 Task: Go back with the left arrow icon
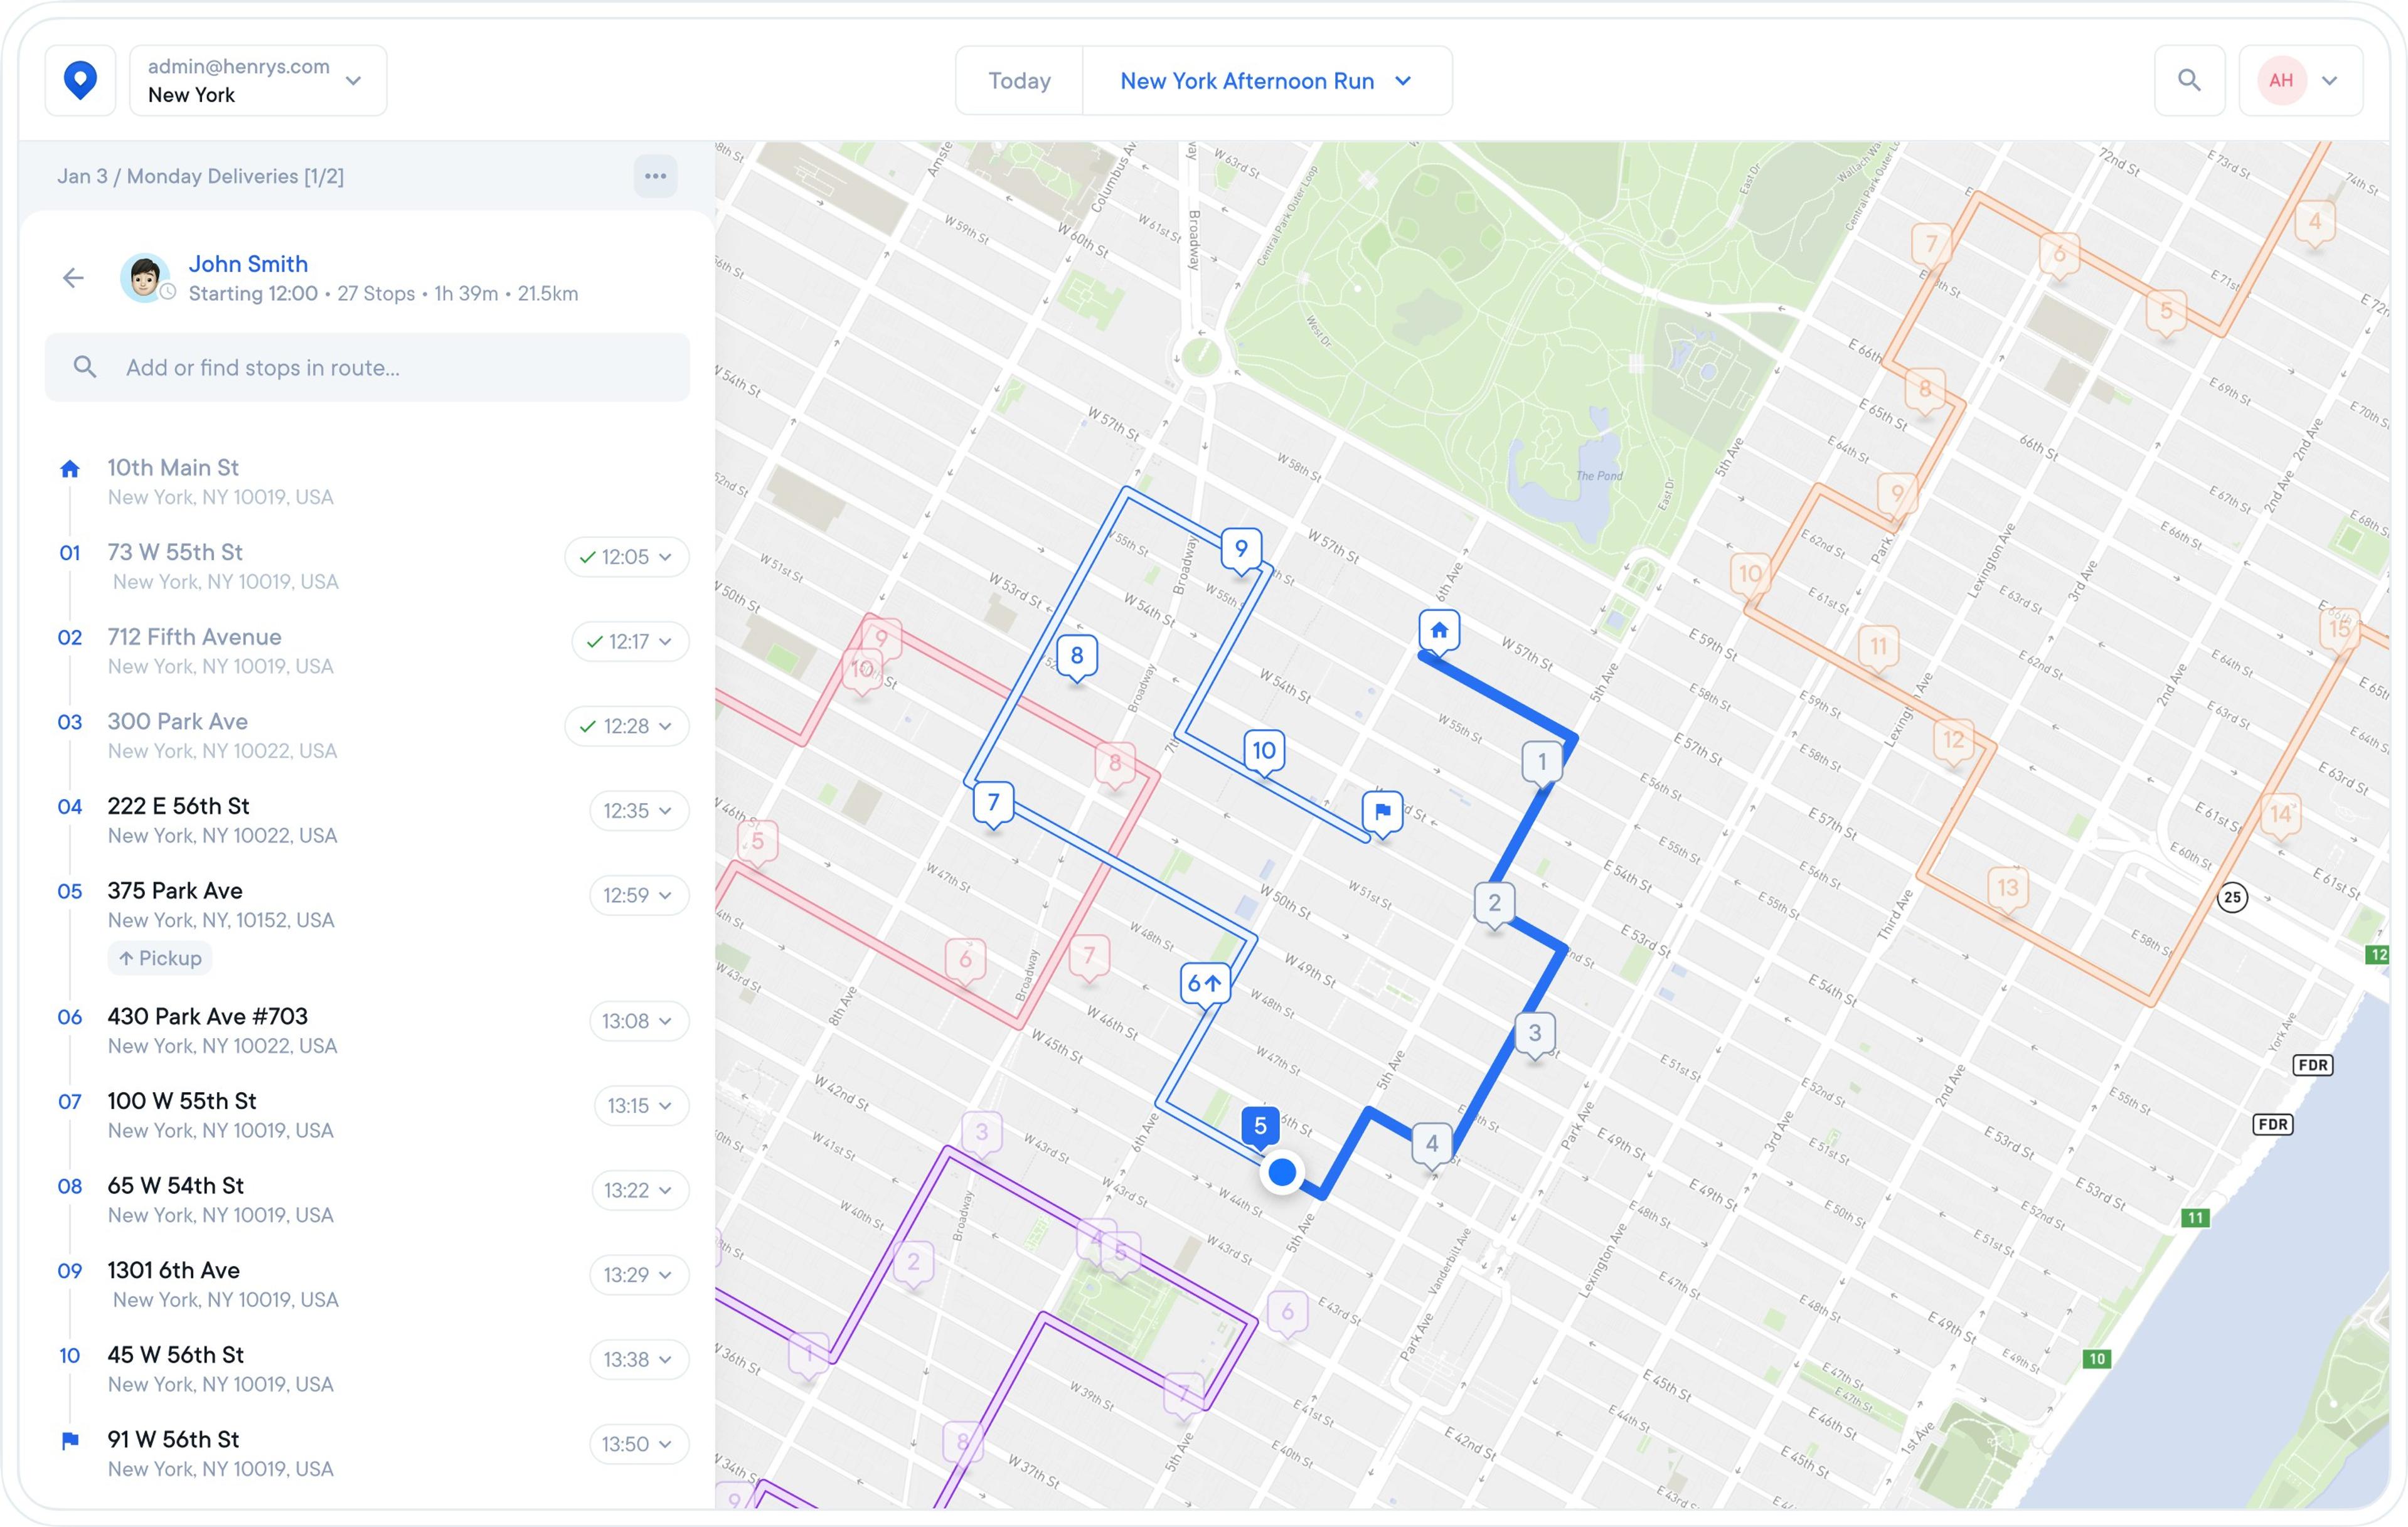pyautogui.click(x=73, y=278)
